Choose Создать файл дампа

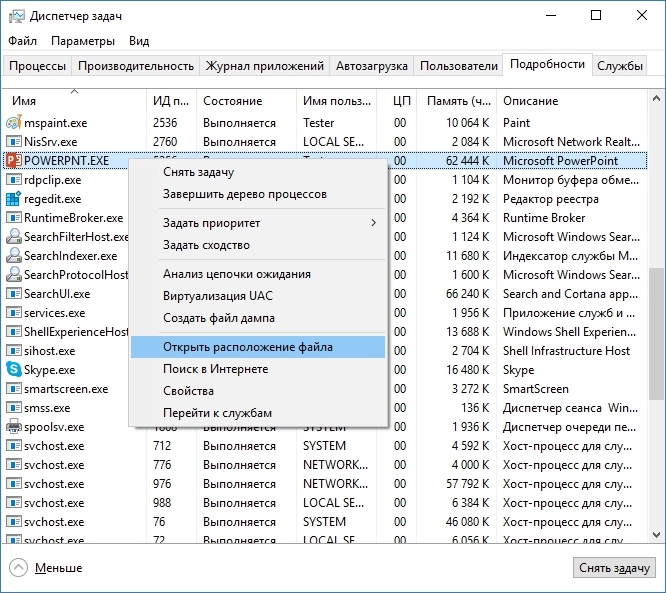(x=258, y=318)
